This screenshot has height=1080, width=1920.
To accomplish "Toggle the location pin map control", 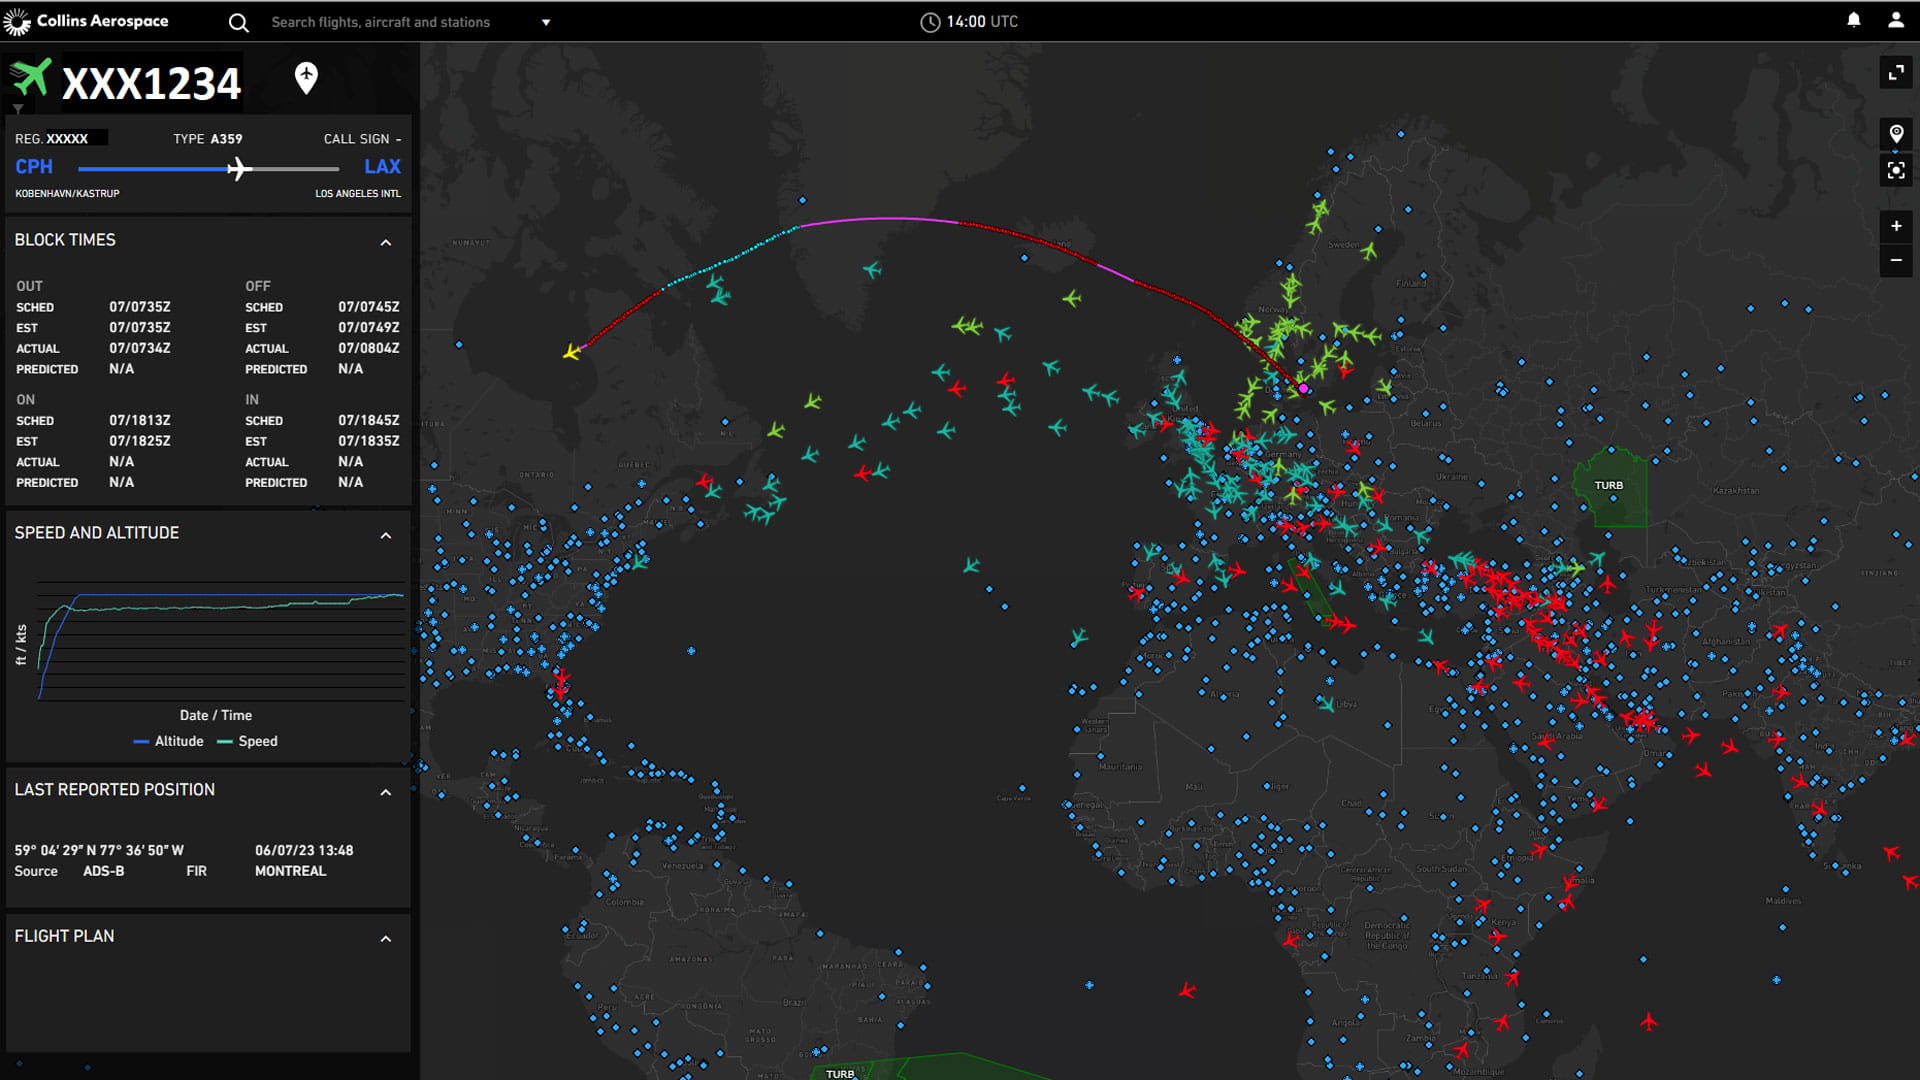I will [1896, 132].
